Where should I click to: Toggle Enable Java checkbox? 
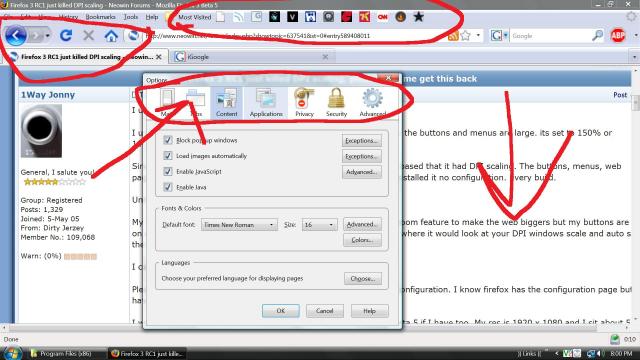pyautogui.click(x=167, y=187)
